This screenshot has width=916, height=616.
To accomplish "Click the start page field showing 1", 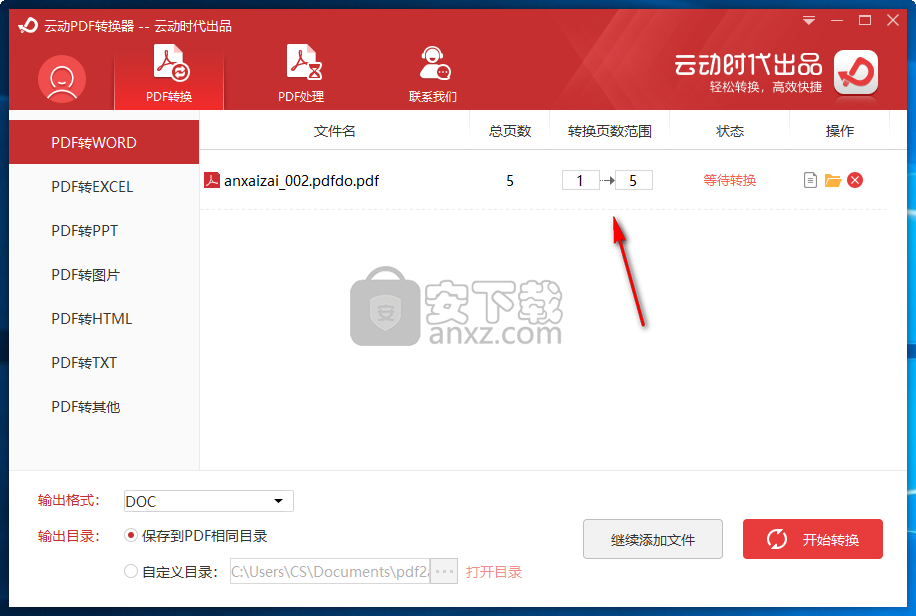I will 580,181.
